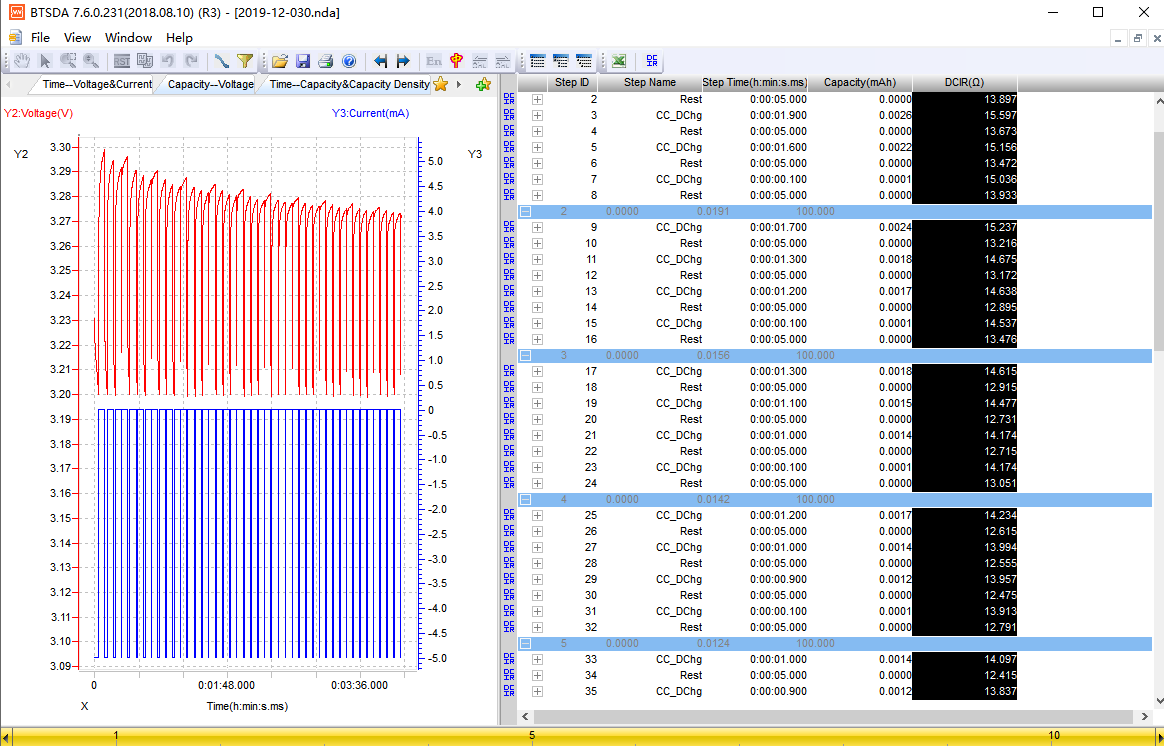Click the DCIR icon beside step 27
1164x746 pixels.
pos(509,547)
